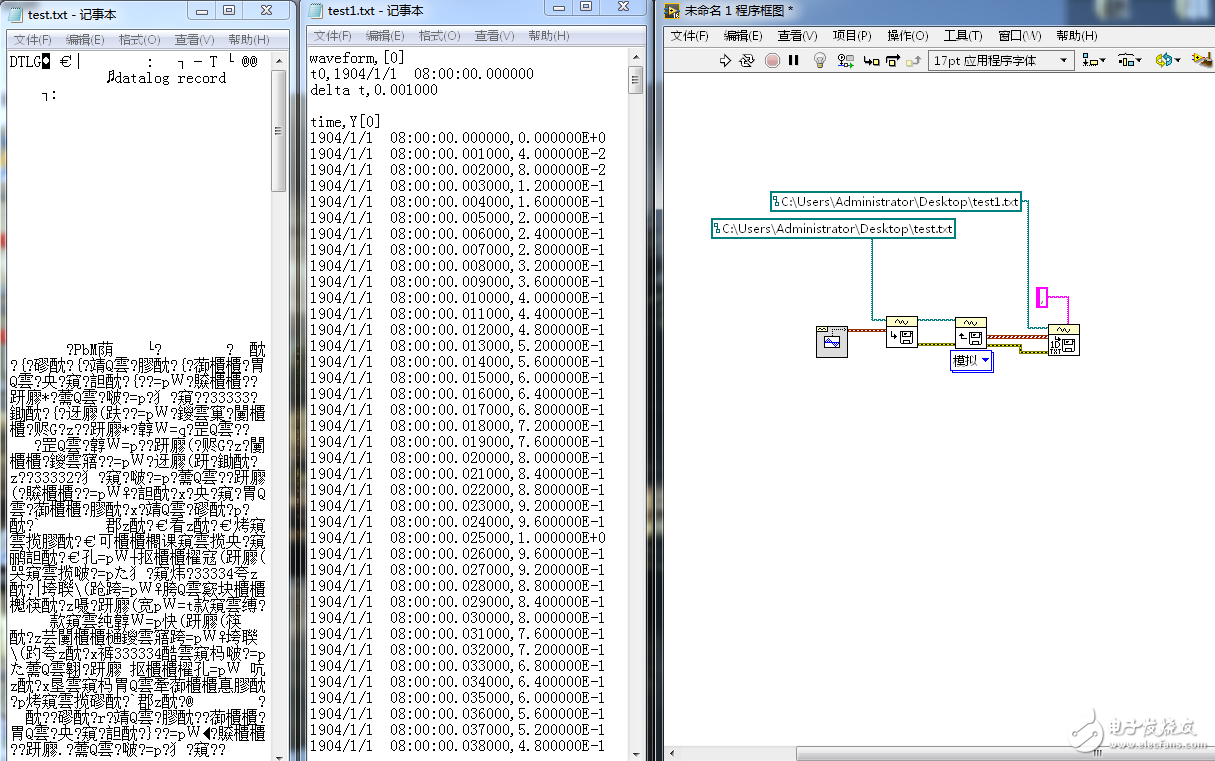Click test1.txt Notepad vertical scrollbar thumb
This screenshot has width=1215, height=761.
coord(635,80)
